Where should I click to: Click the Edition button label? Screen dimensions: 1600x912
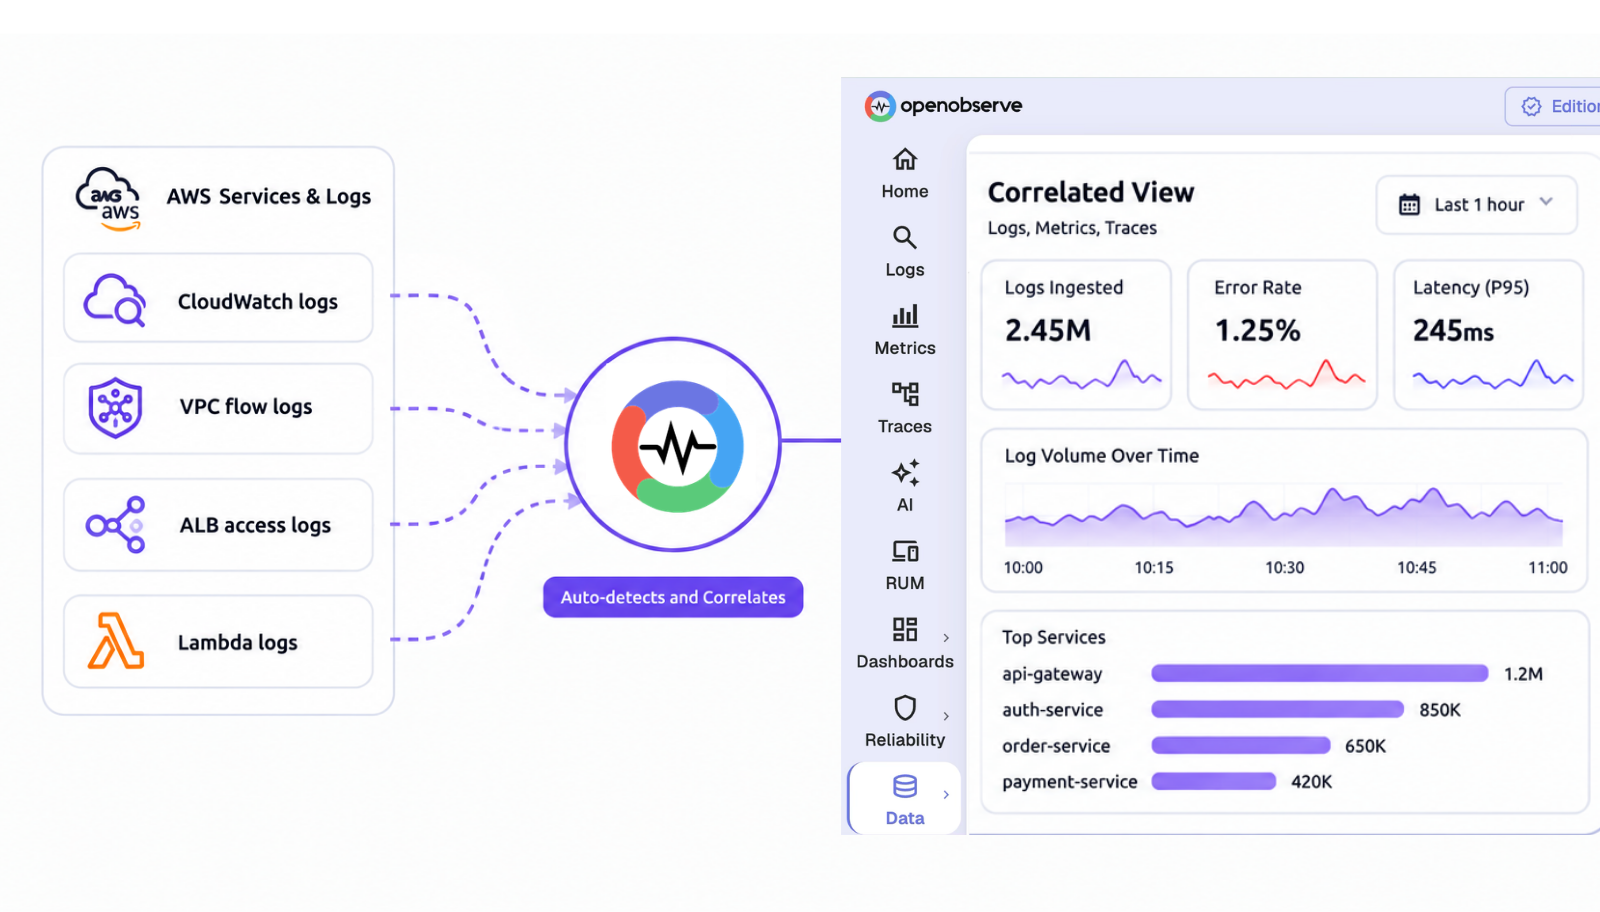tap(1575, 106)
